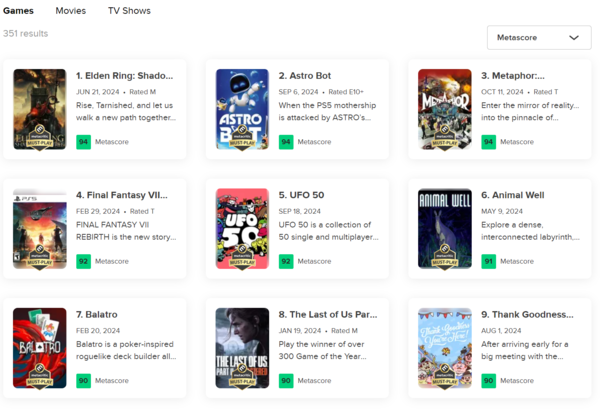Switch to the TV Shows tab
The width and height of the screenshot is (600, 409).
(x=129, y=11)
